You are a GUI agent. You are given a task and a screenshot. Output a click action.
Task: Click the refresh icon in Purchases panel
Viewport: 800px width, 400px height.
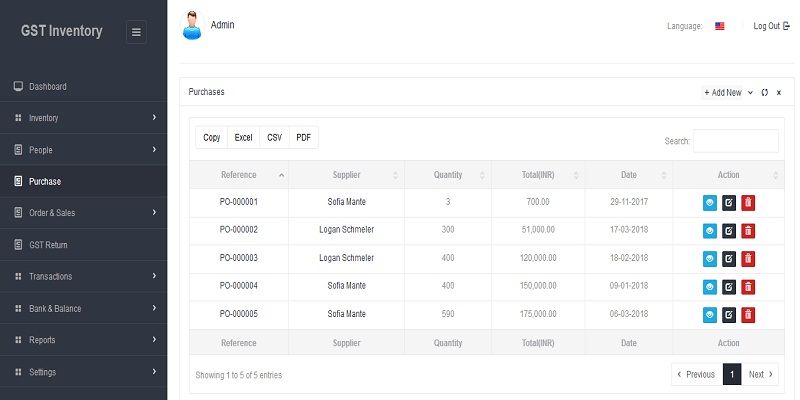coord(764,92)
